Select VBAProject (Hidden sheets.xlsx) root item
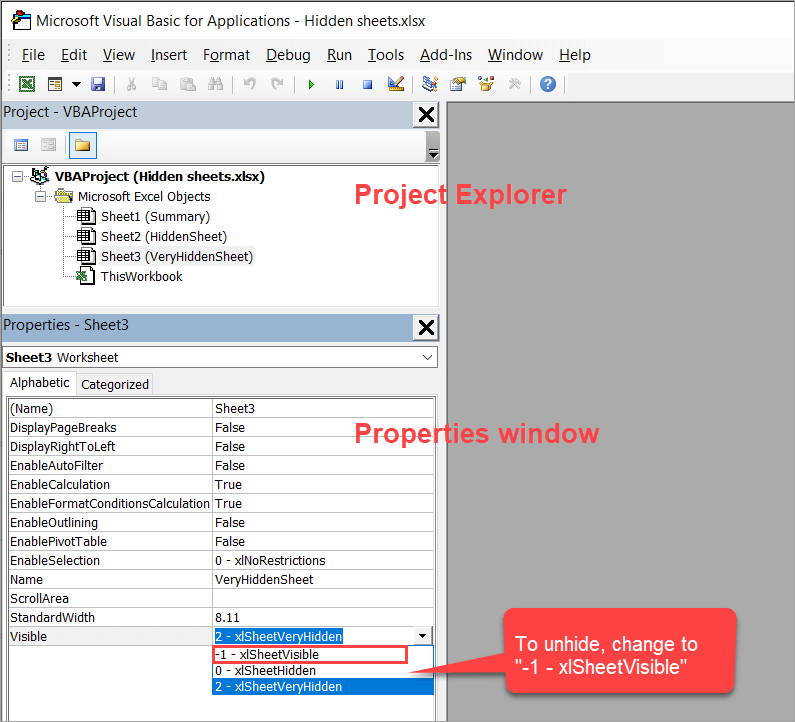795x722 pixels. click(x=160, y=176)
